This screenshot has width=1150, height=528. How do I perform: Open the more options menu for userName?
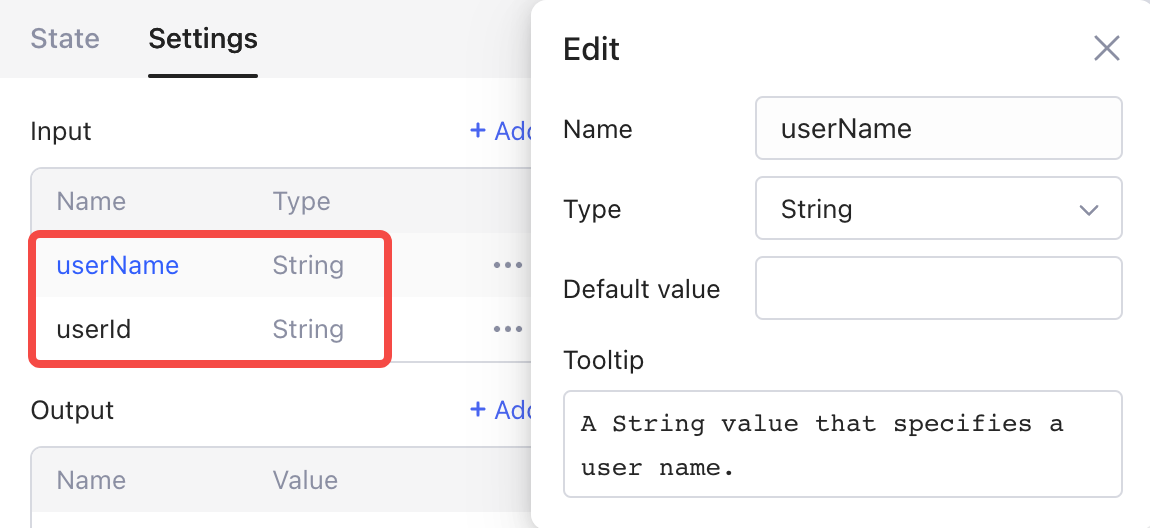pyautogui.click(x=507, y=266)
